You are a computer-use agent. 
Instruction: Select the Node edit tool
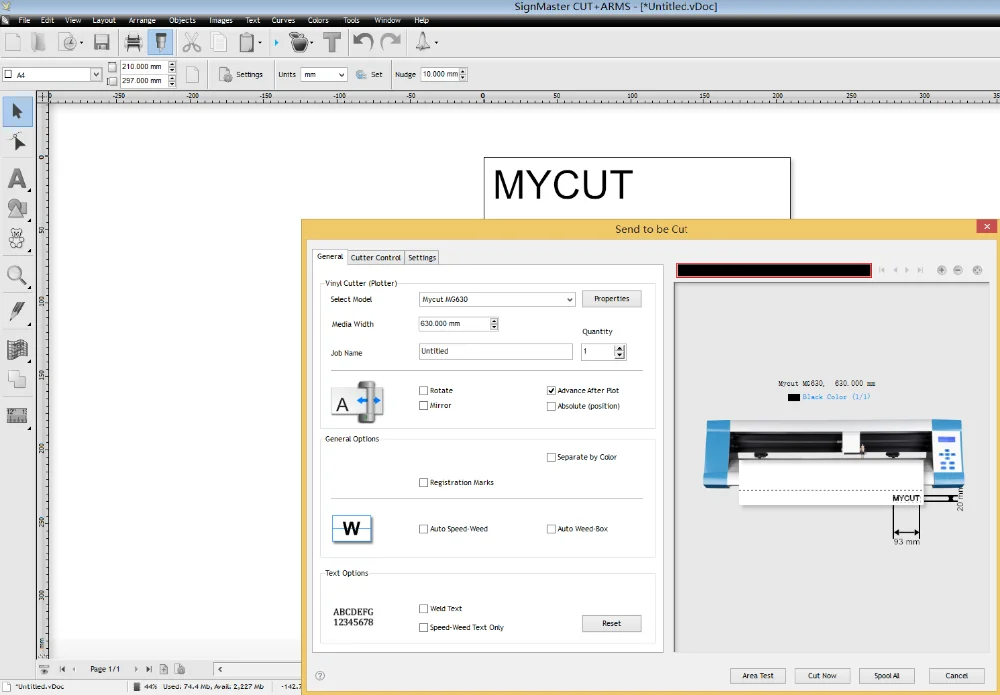(17, 143)
